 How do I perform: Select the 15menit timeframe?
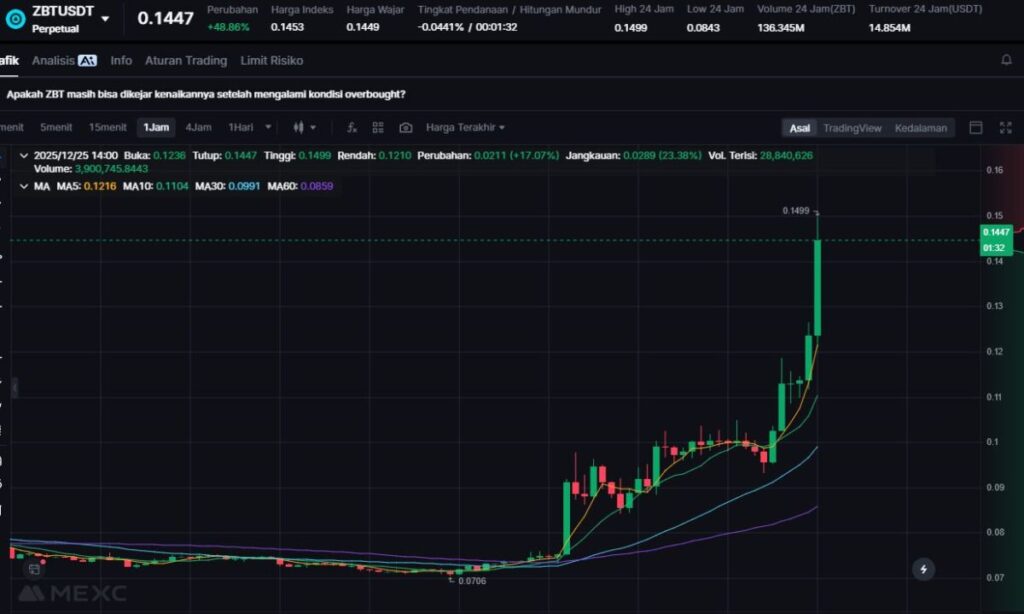[107, 127]
